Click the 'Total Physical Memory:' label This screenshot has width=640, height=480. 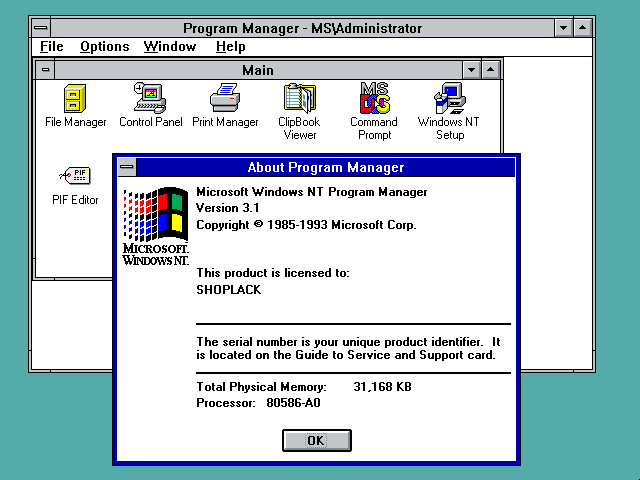point(262,387)
